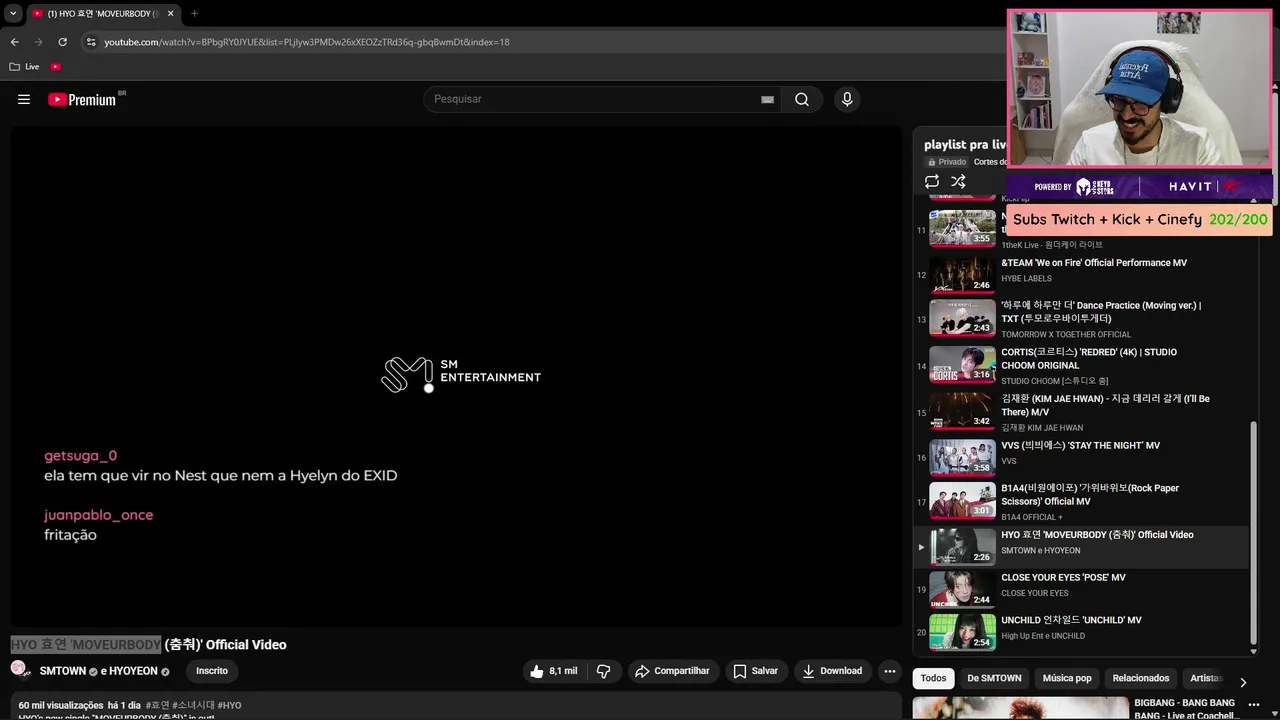Viewport: 1280px width, 720px height.
Task: Select the Música pop filter chip
Action: coord(1067,678)
